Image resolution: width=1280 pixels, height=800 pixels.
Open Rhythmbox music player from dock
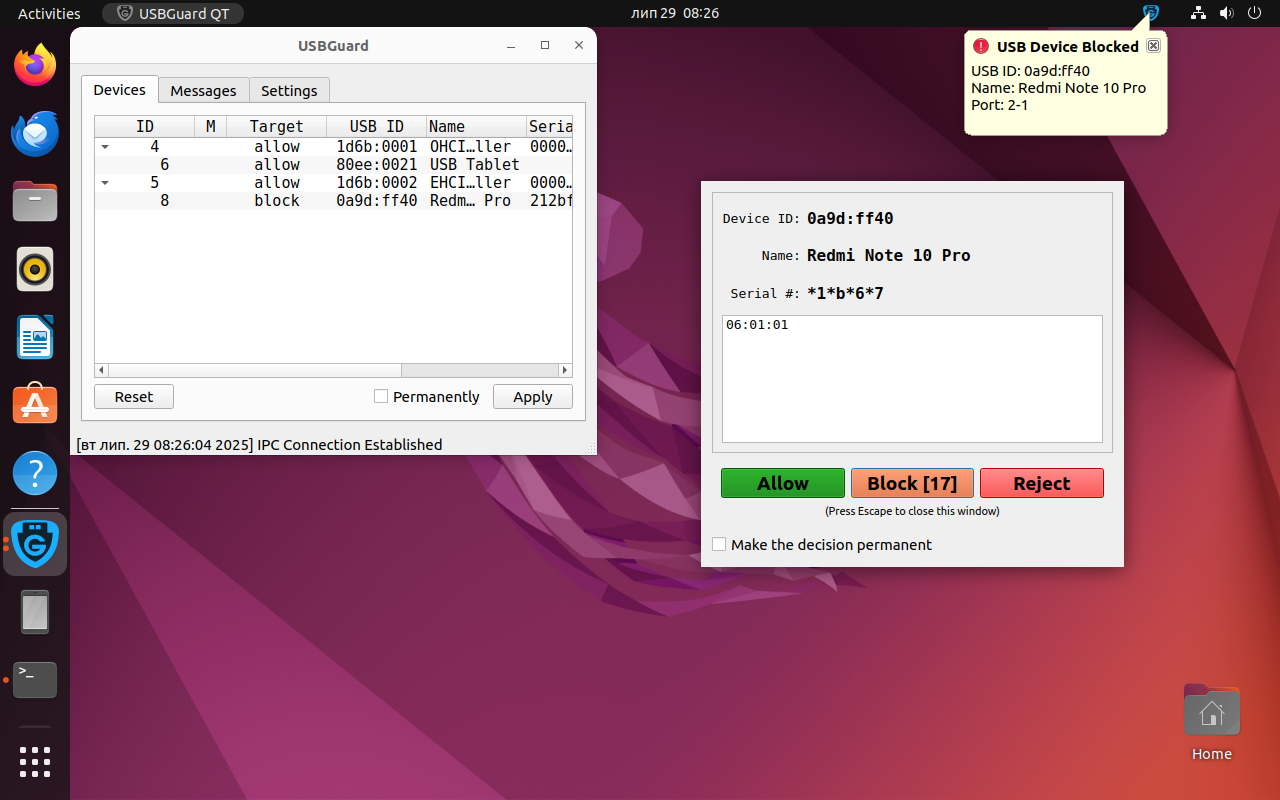click(x=35, y=269)
